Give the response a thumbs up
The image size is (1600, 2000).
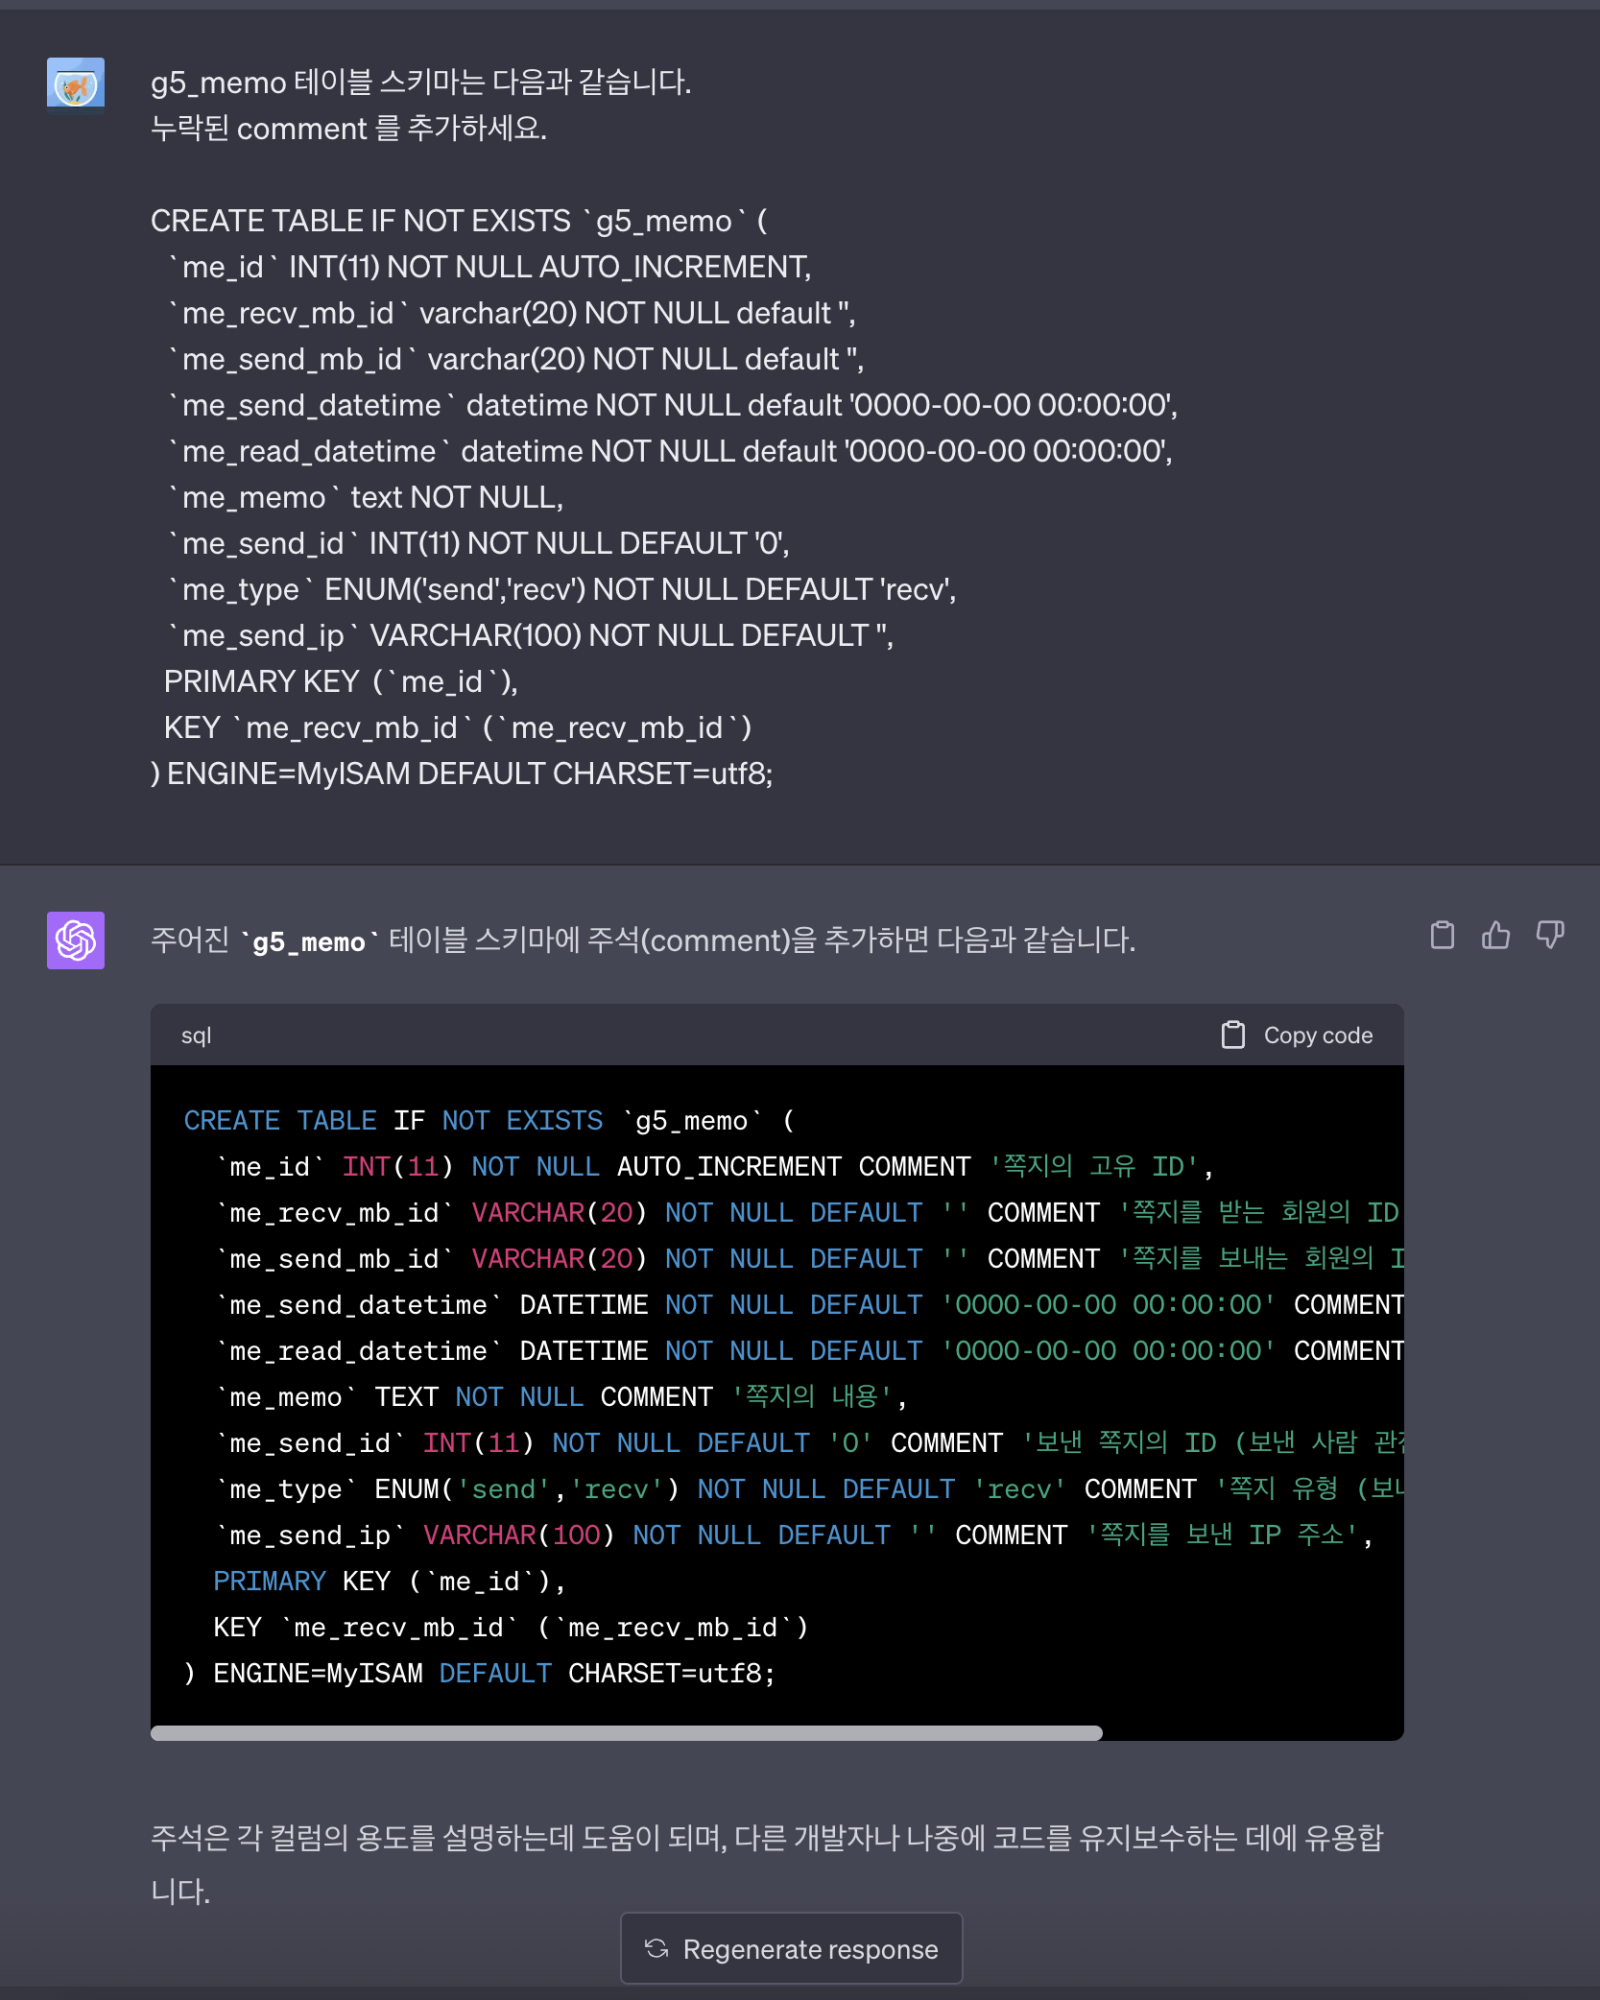(x=1495, y=935)
